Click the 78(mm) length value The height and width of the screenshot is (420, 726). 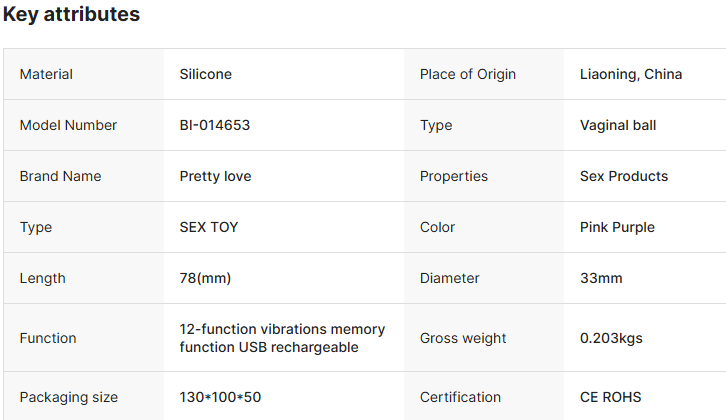coord(205,278)
